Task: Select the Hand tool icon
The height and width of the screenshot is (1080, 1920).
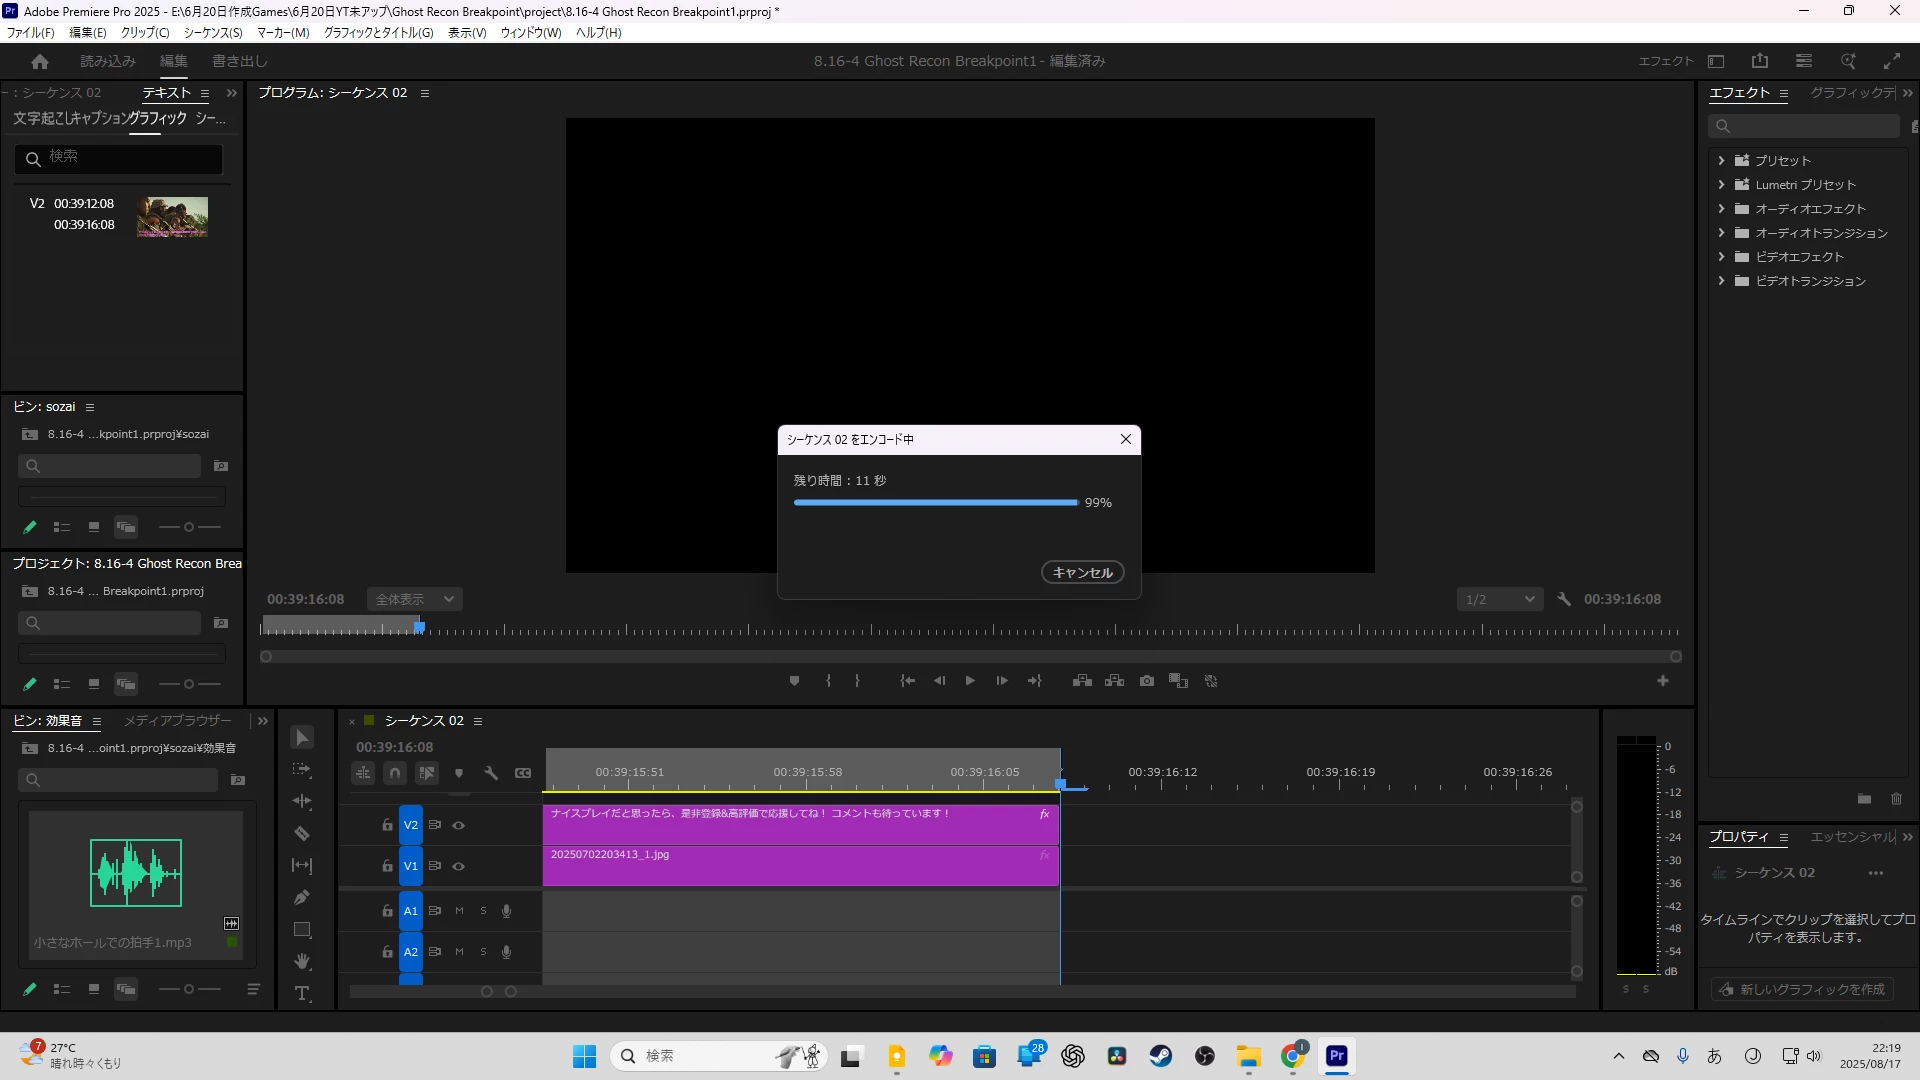Action: coord(302,962)
